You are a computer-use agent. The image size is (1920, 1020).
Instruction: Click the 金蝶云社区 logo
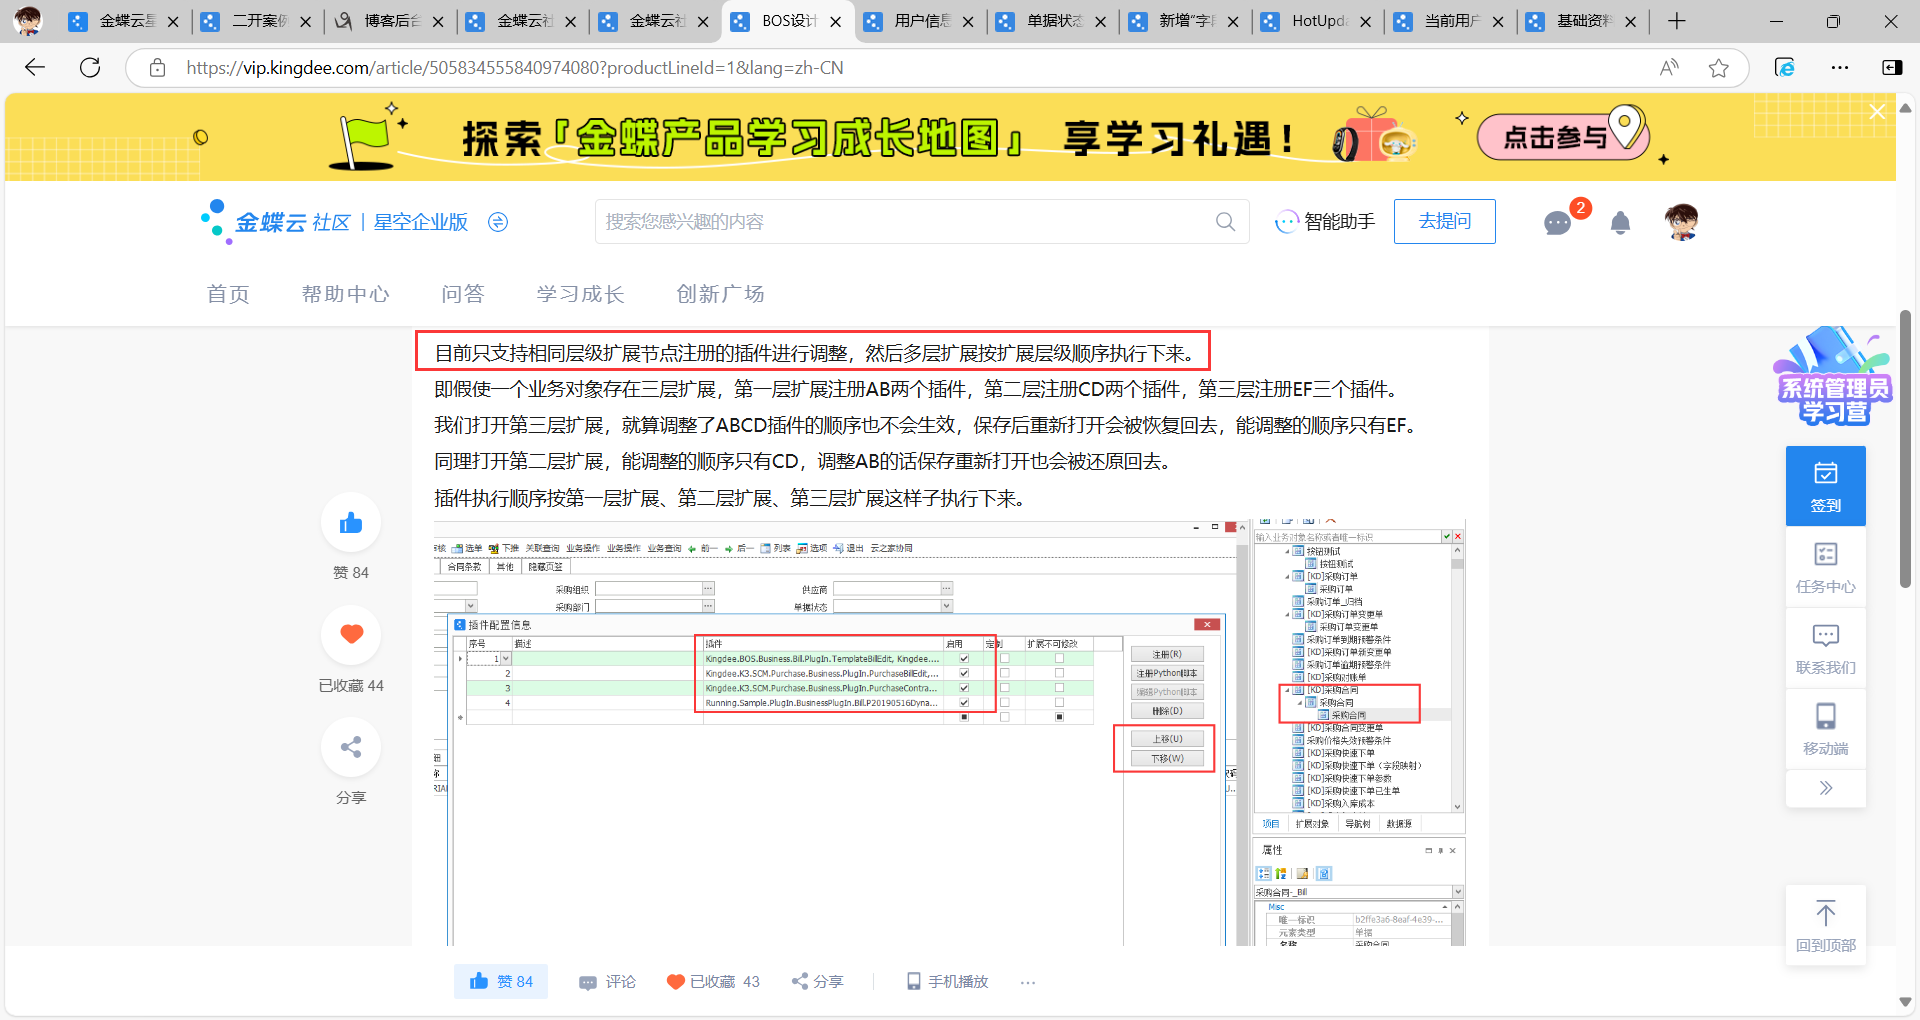point(276,222)
